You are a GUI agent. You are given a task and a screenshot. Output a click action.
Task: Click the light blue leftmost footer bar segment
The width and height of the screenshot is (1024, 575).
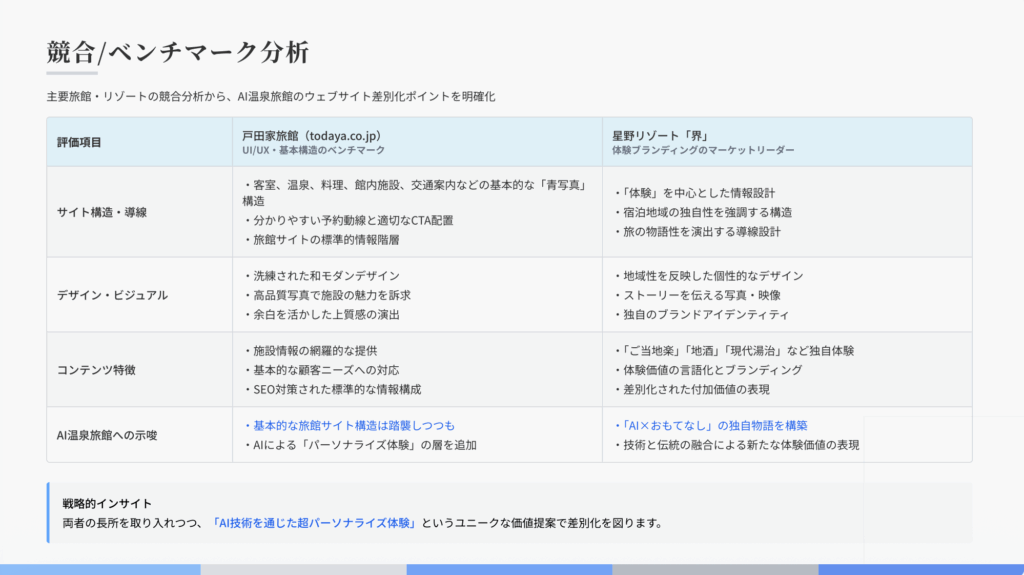(100, 569)
